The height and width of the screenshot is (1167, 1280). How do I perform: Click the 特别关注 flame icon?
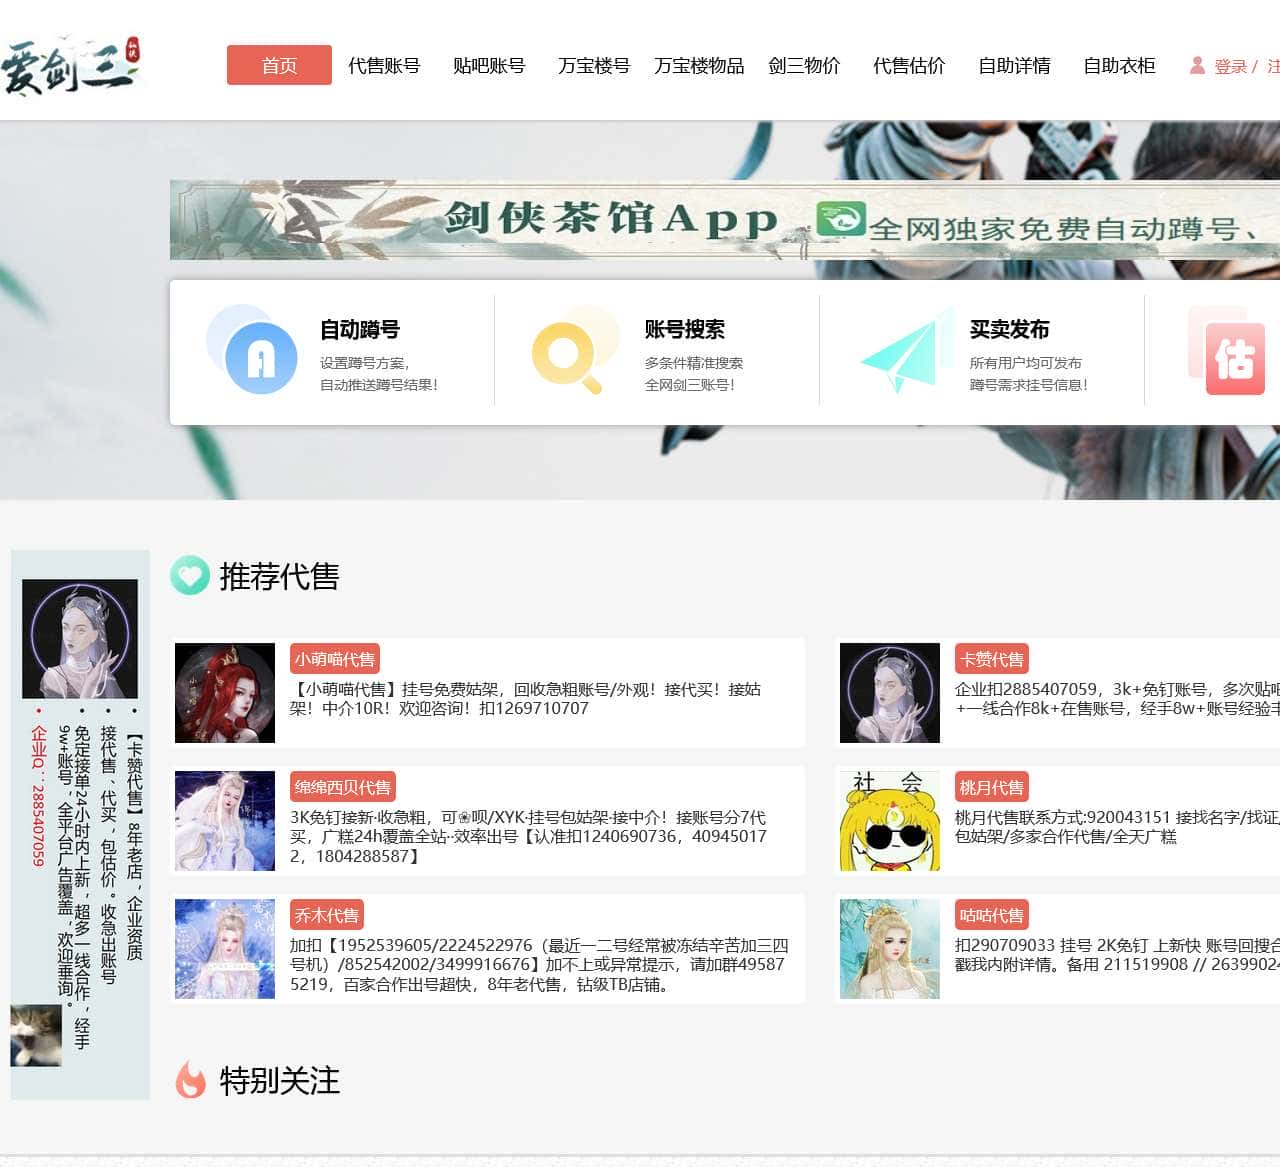click(x=190, y=1079)
